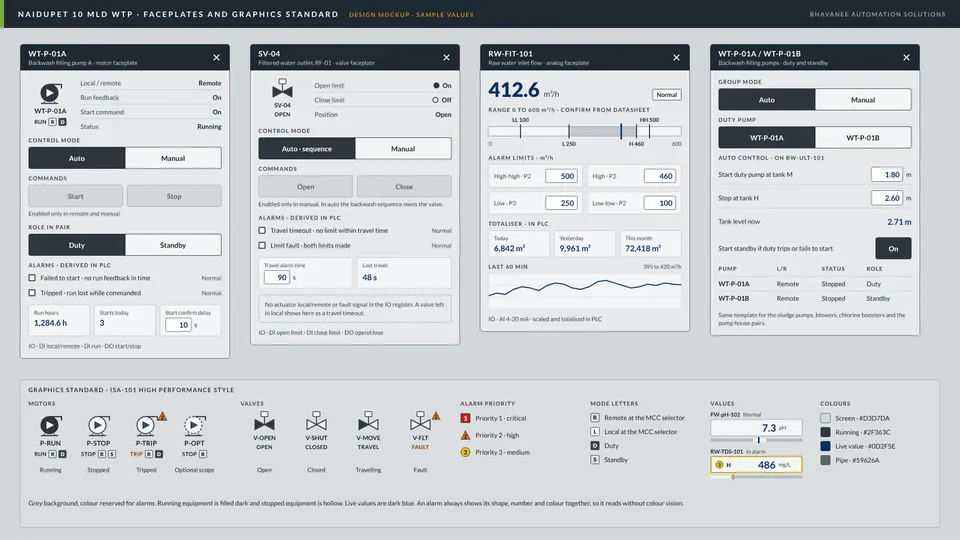This screenshot has height=540, width=960.
Task: Choose WT-P-01A as duty pump
Action: click(x=767, y=138)
